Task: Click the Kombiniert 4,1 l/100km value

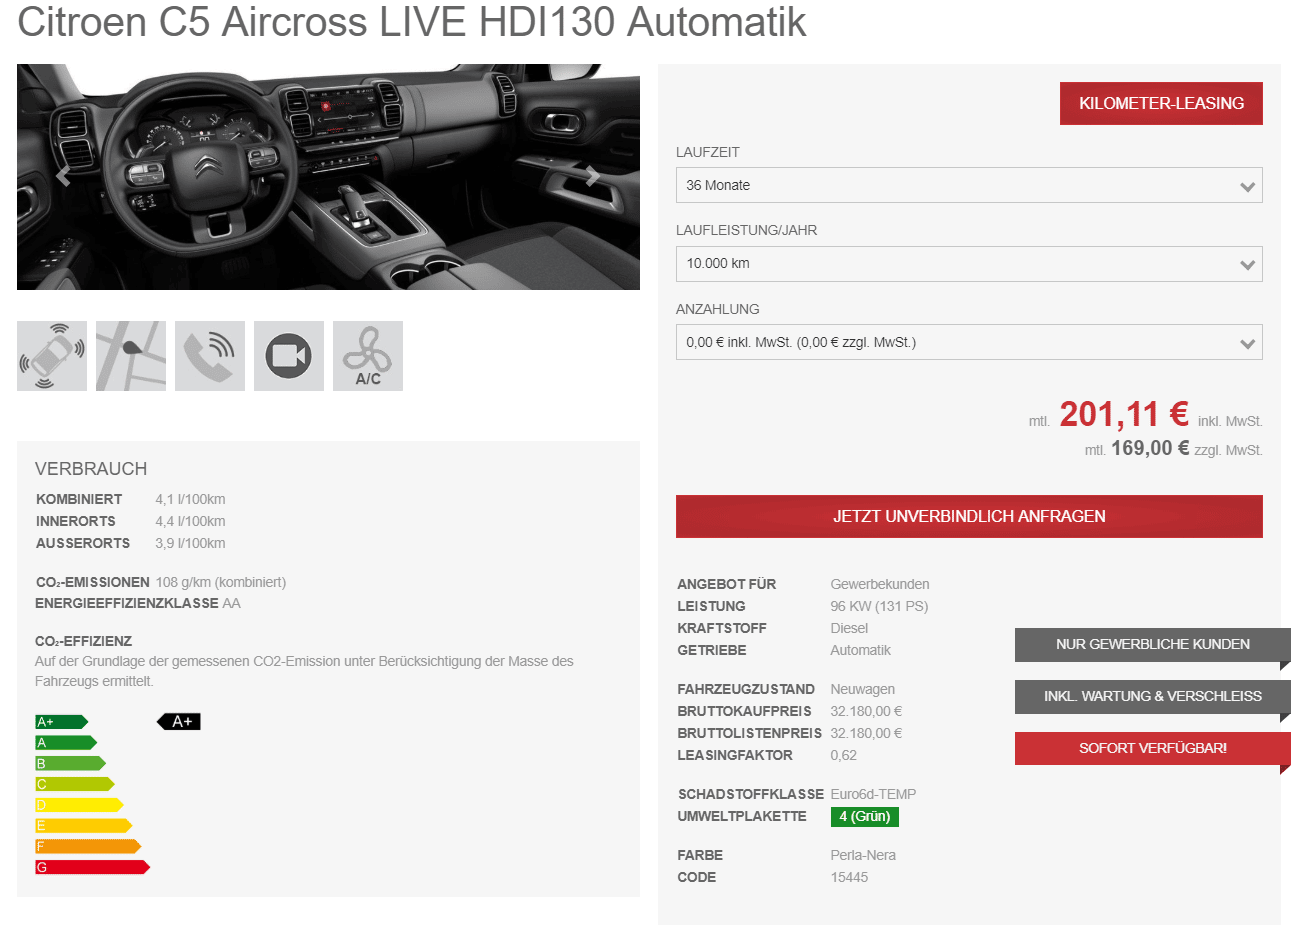Action: pos(190,499)
